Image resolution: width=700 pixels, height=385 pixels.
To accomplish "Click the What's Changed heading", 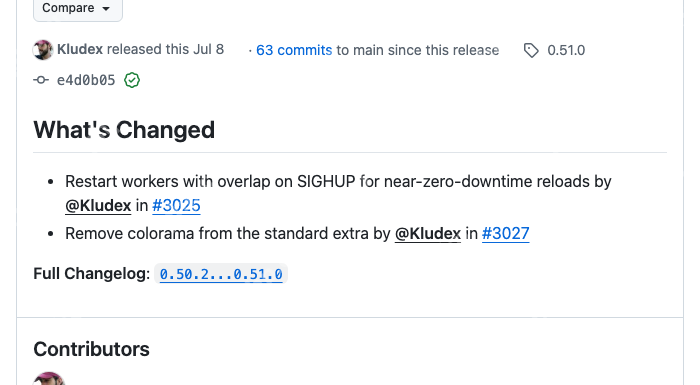I will tap(124, 130).
